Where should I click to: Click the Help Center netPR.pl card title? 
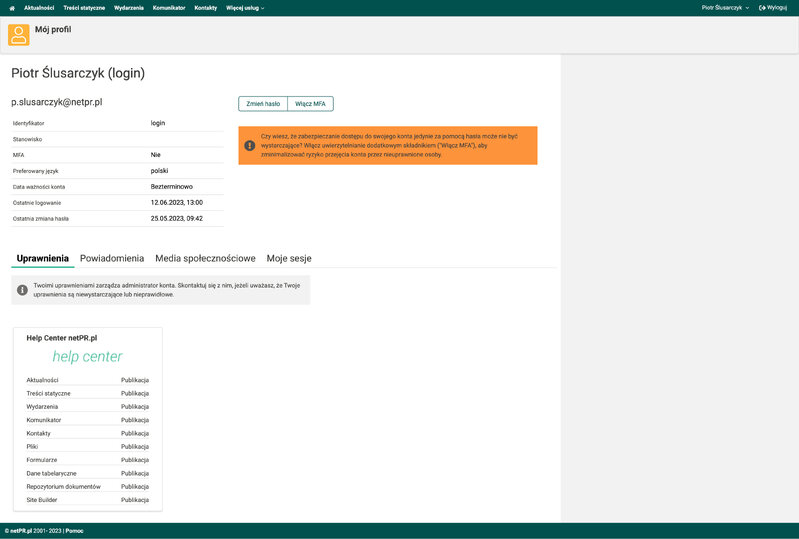pyautogui.click(x=62, y=338)
